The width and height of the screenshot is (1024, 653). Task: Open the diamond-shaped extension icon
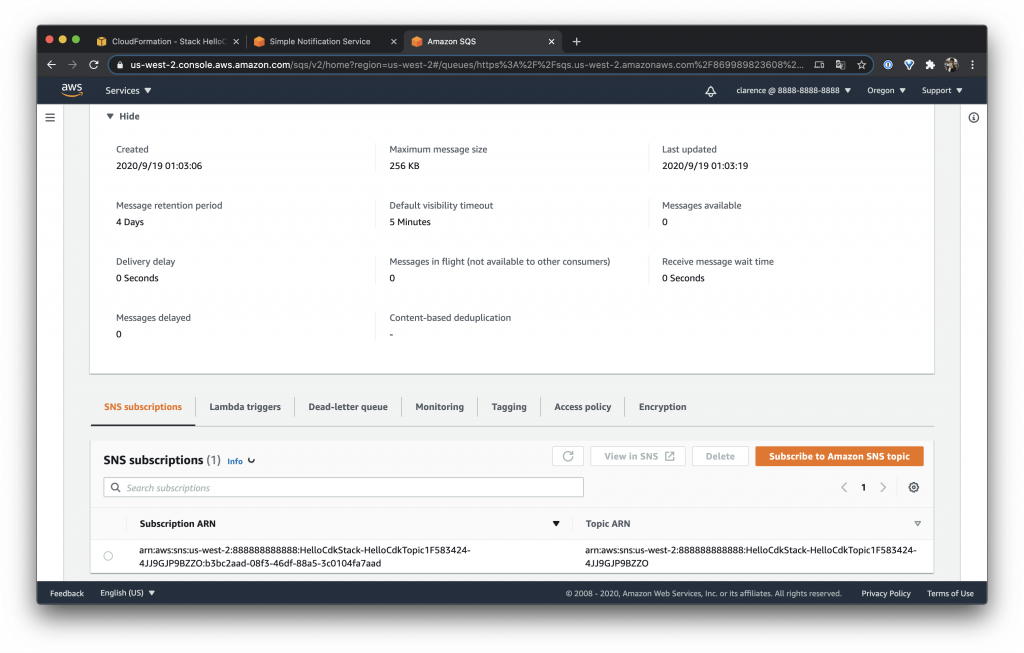[x=909, y=65]
